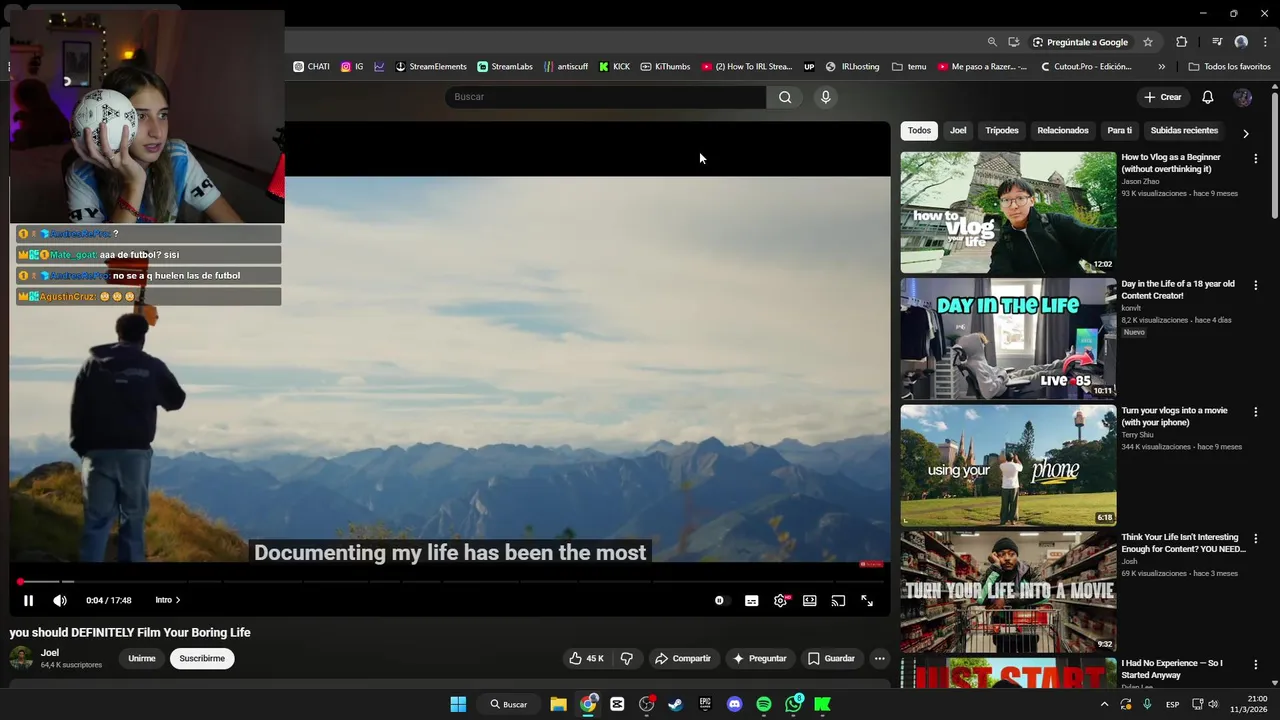Image resolution: width=1280 pixels, height=720 pixels.
Task: Mute the video volume speaker icon
Action: (x=60, y=600)
